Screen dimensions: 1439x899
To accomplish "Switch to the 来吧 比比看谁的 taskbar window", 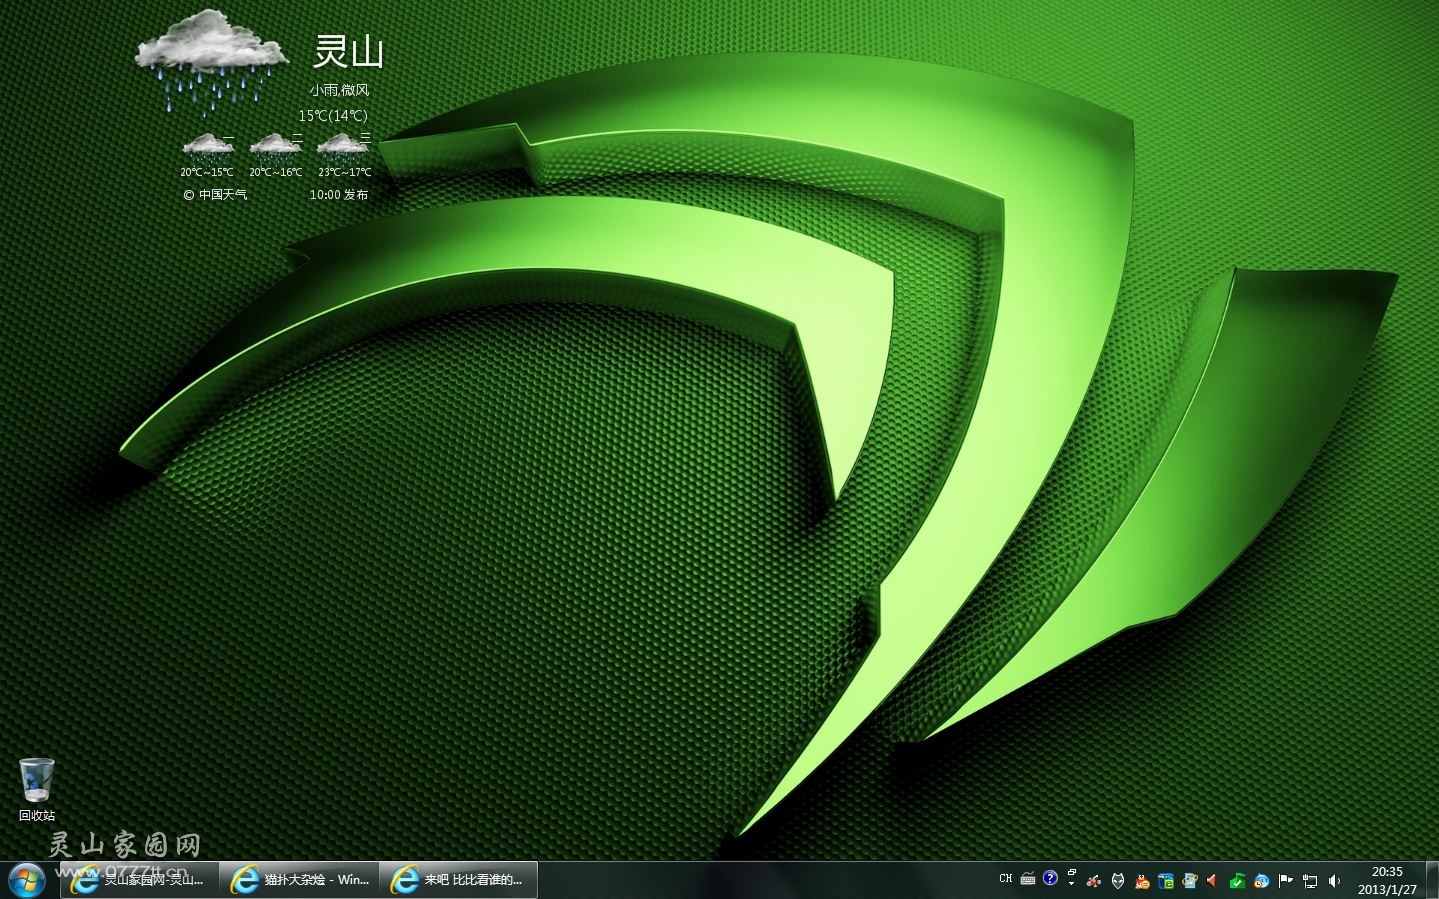I will click(x=459, y=880).
